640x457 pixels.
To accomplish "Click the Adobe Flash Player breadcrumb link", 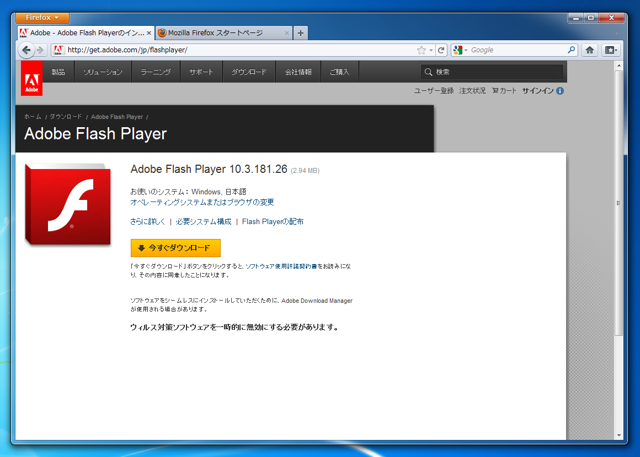I will click(x=117, y=117).
